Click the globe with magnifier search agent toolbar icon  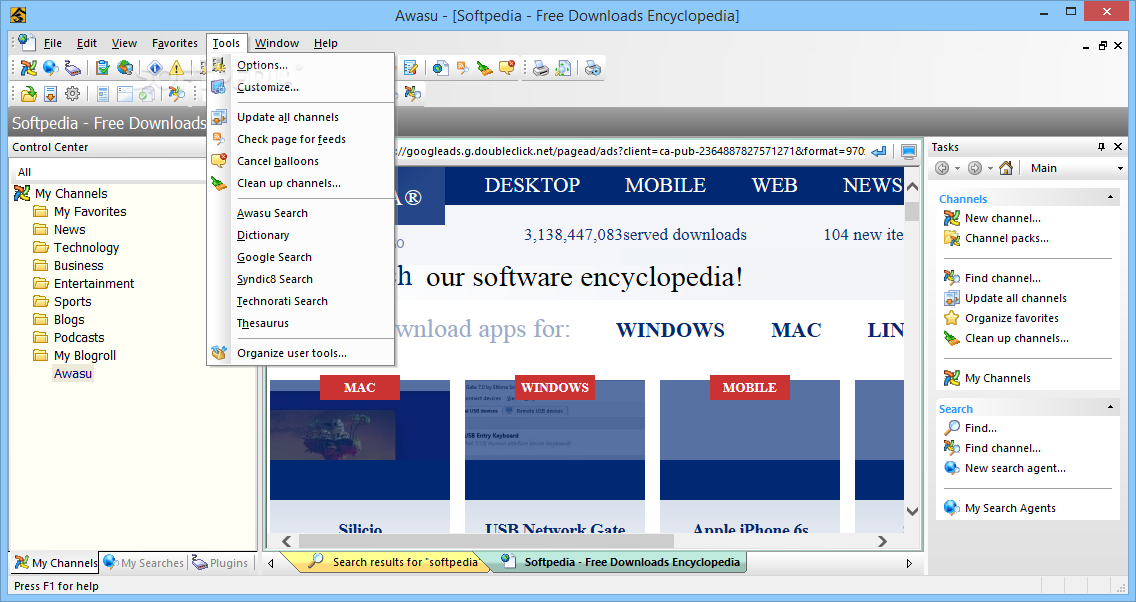(x=50, y=68)
